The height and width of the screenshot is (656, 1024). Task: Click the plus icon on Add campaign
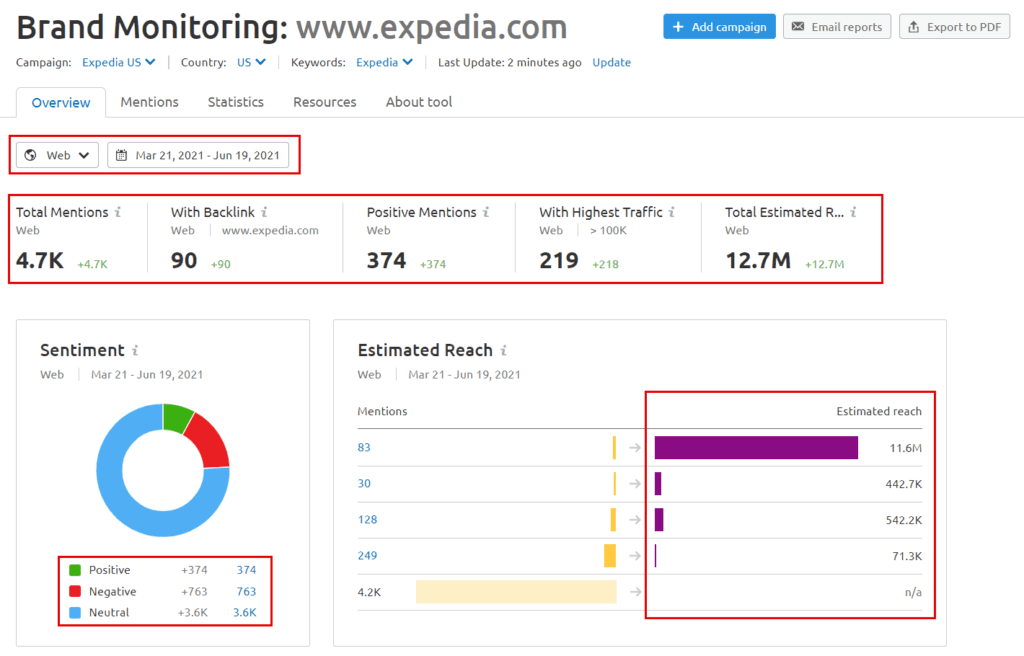point(678,27)
